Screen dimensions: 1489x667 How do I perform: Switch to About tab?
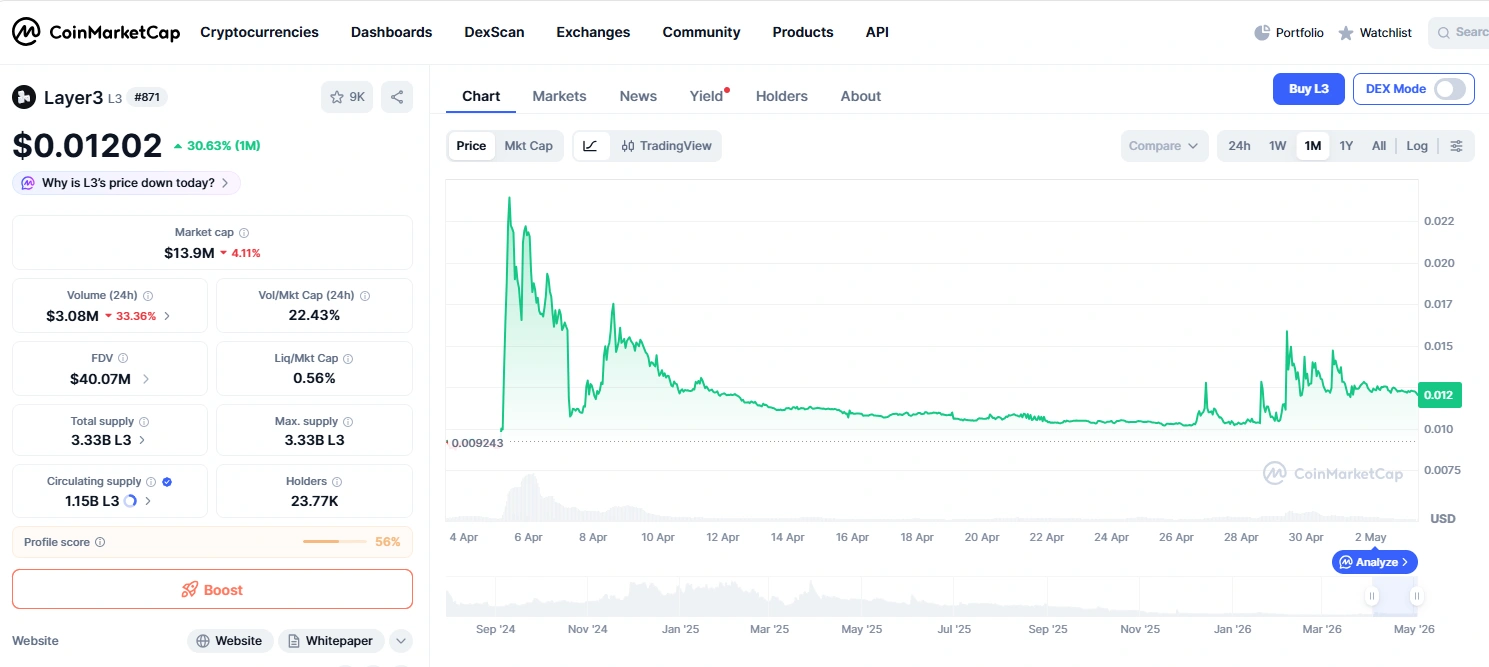tap(861, 96)
